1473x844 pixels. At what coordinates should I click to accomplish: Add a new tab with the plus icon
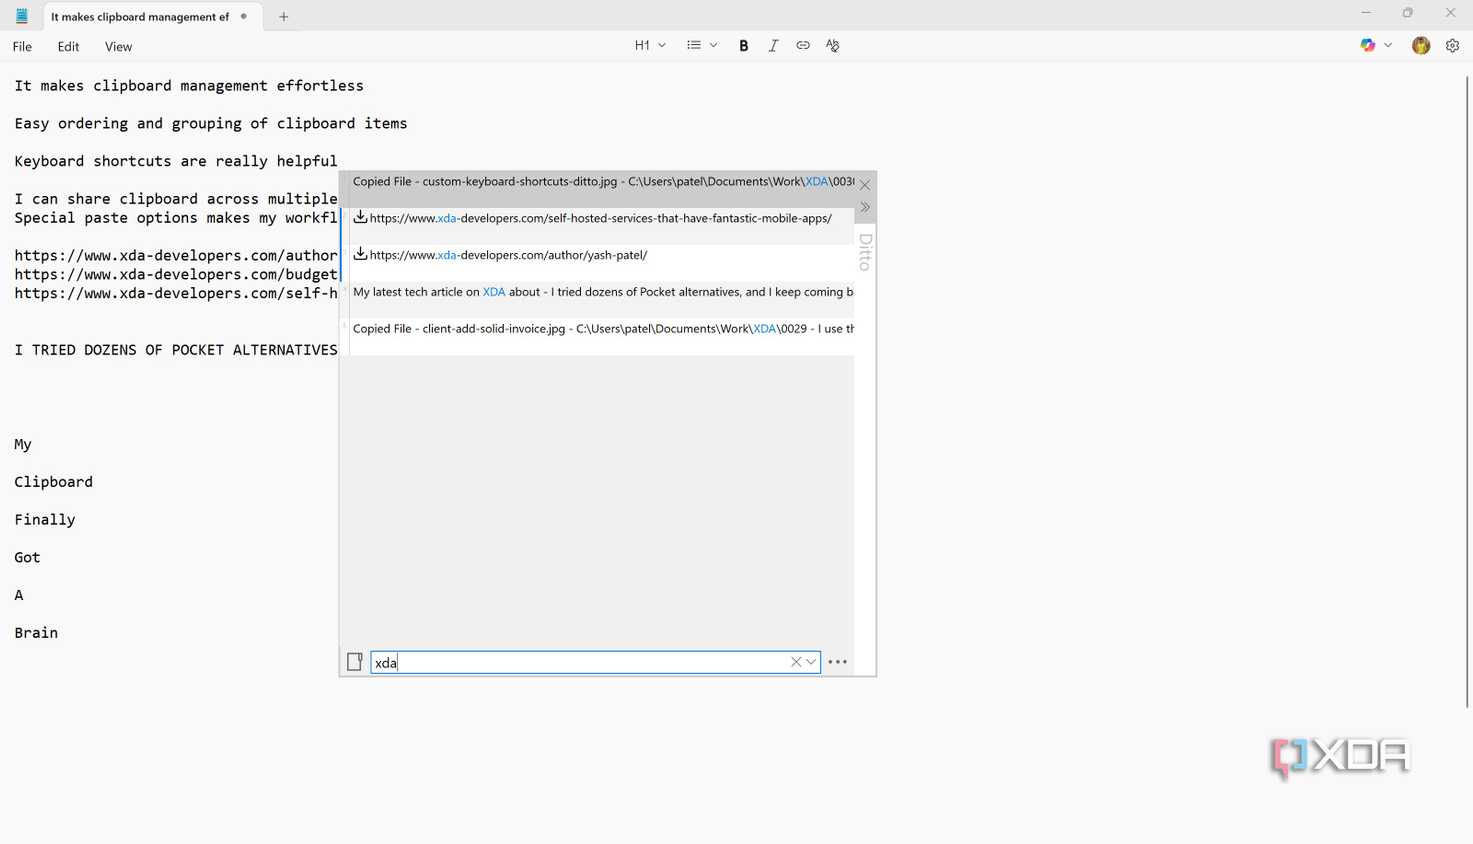pos(284,16)
